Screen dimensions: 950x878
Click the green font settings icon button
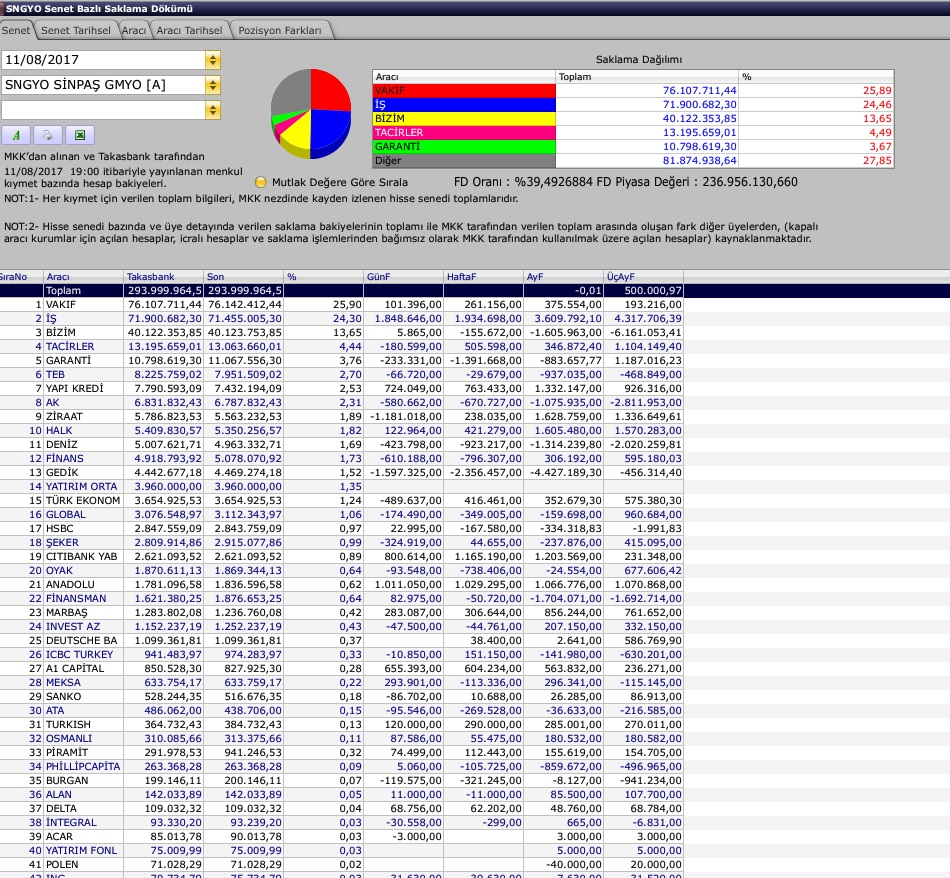(16, 135)
